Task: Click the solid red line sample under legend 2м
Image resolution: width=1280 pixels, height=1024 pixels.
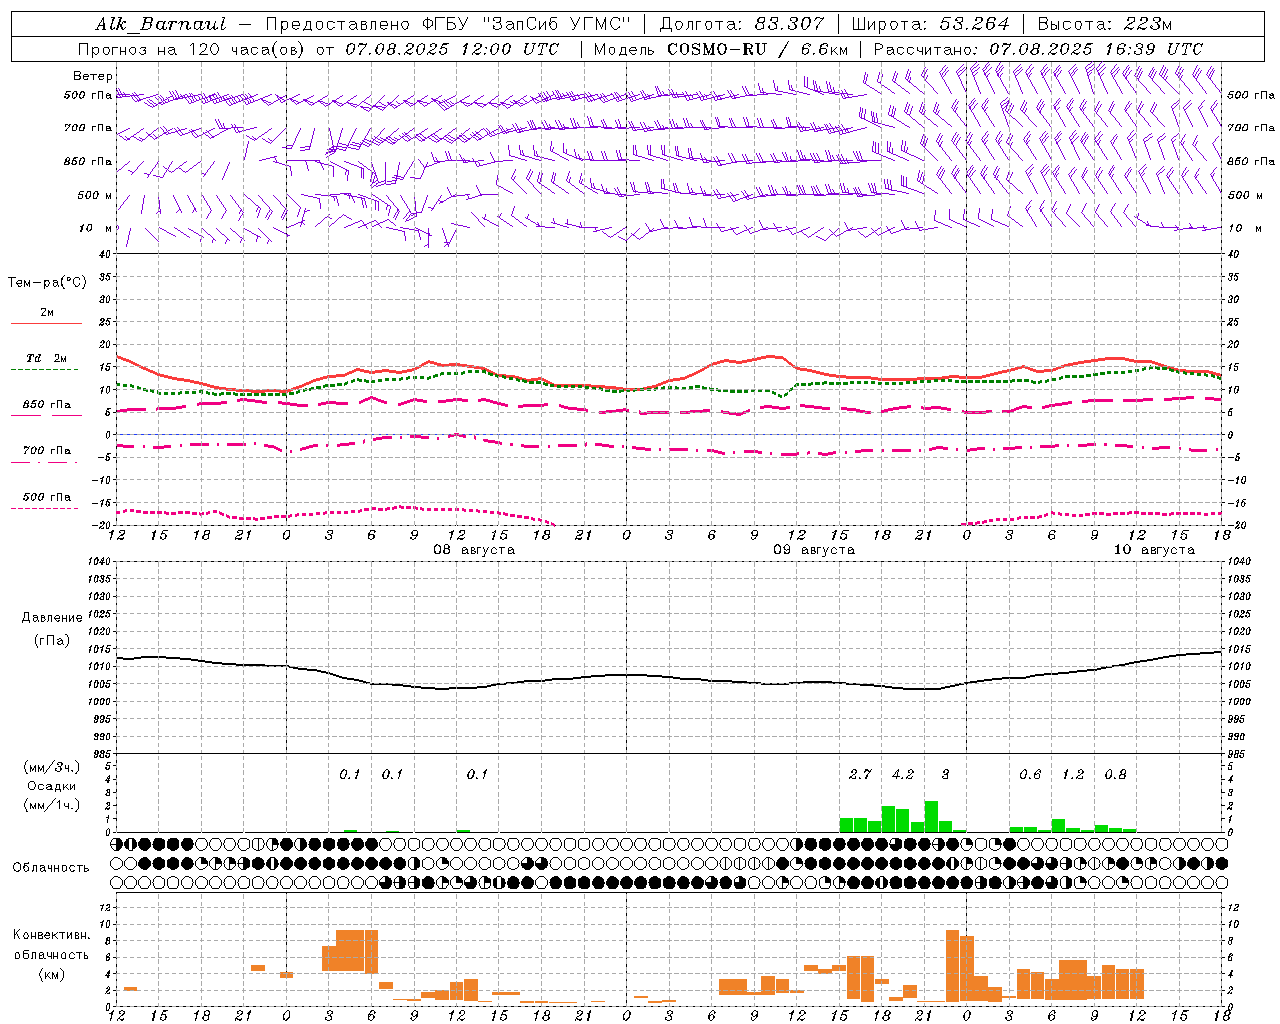Action: [46, 323]
